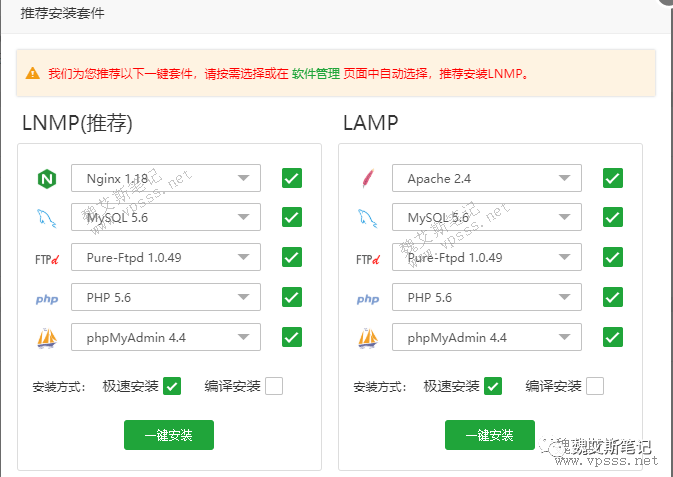This screenshot has height=477, width=673.
Task: Open phpMyAdmin 4.4 dropdown in LNMP
Action: pos(166,337)
